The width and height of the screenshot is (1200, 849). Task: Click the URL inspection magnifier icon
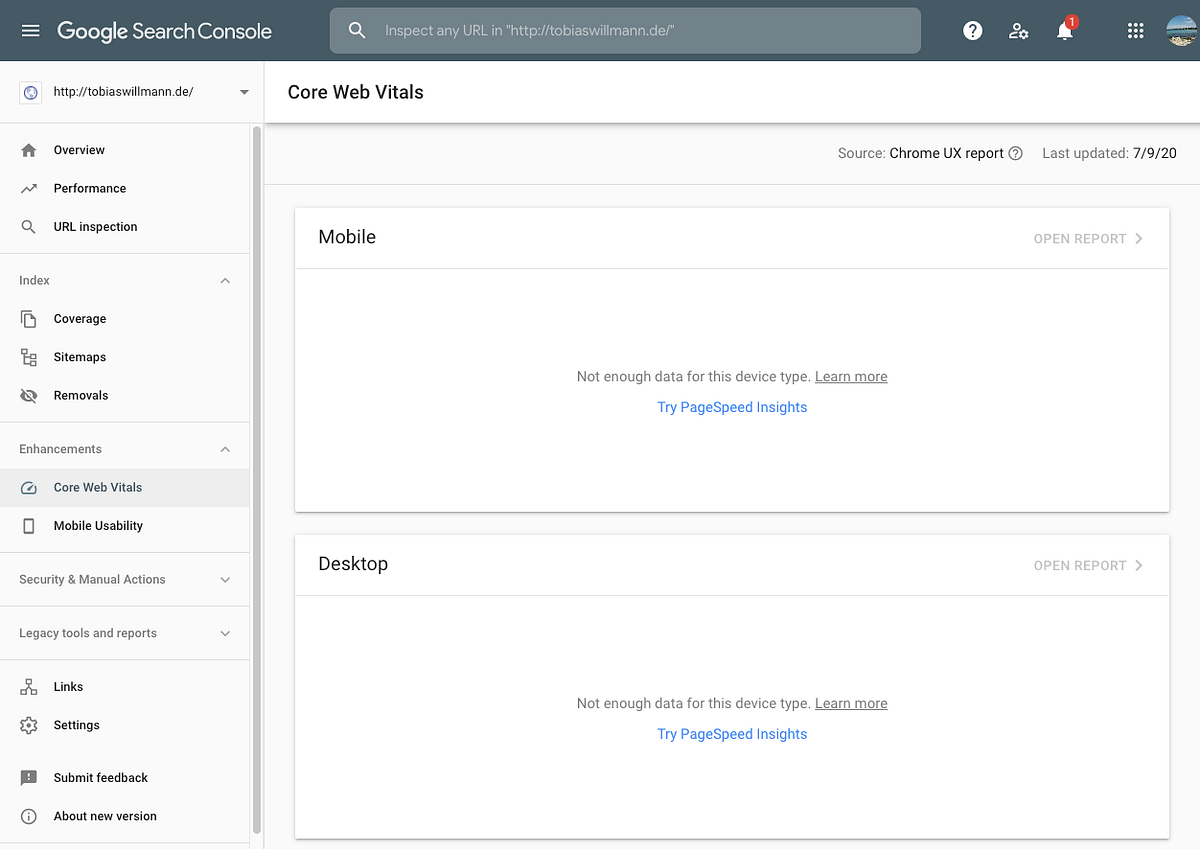pos(29,227)
